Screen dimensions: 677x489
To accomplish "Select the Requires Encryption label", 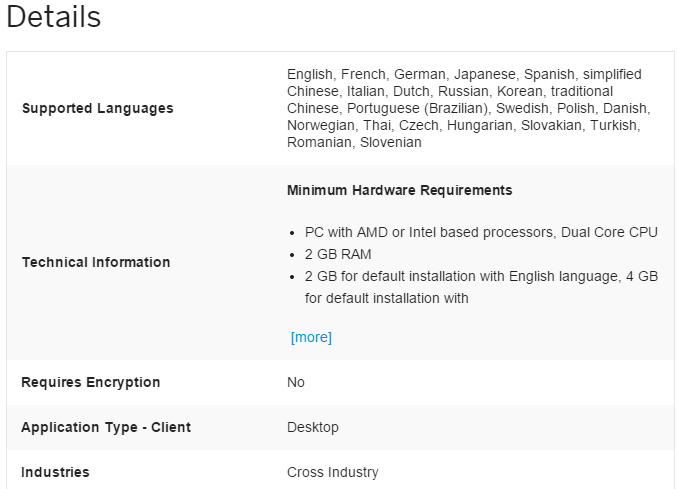I will coord(90,382).
